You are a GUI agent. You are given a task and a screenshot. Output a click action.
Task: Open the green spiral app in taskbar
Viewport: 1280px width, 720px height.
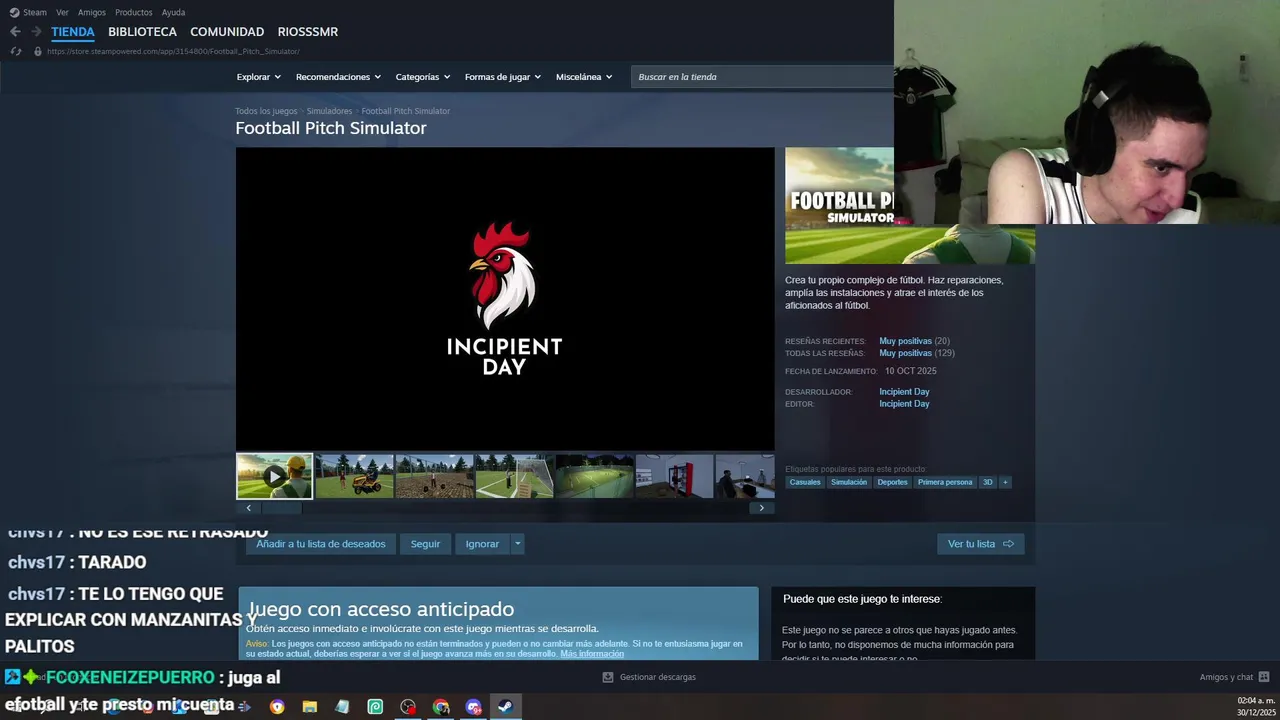[375, 707]
